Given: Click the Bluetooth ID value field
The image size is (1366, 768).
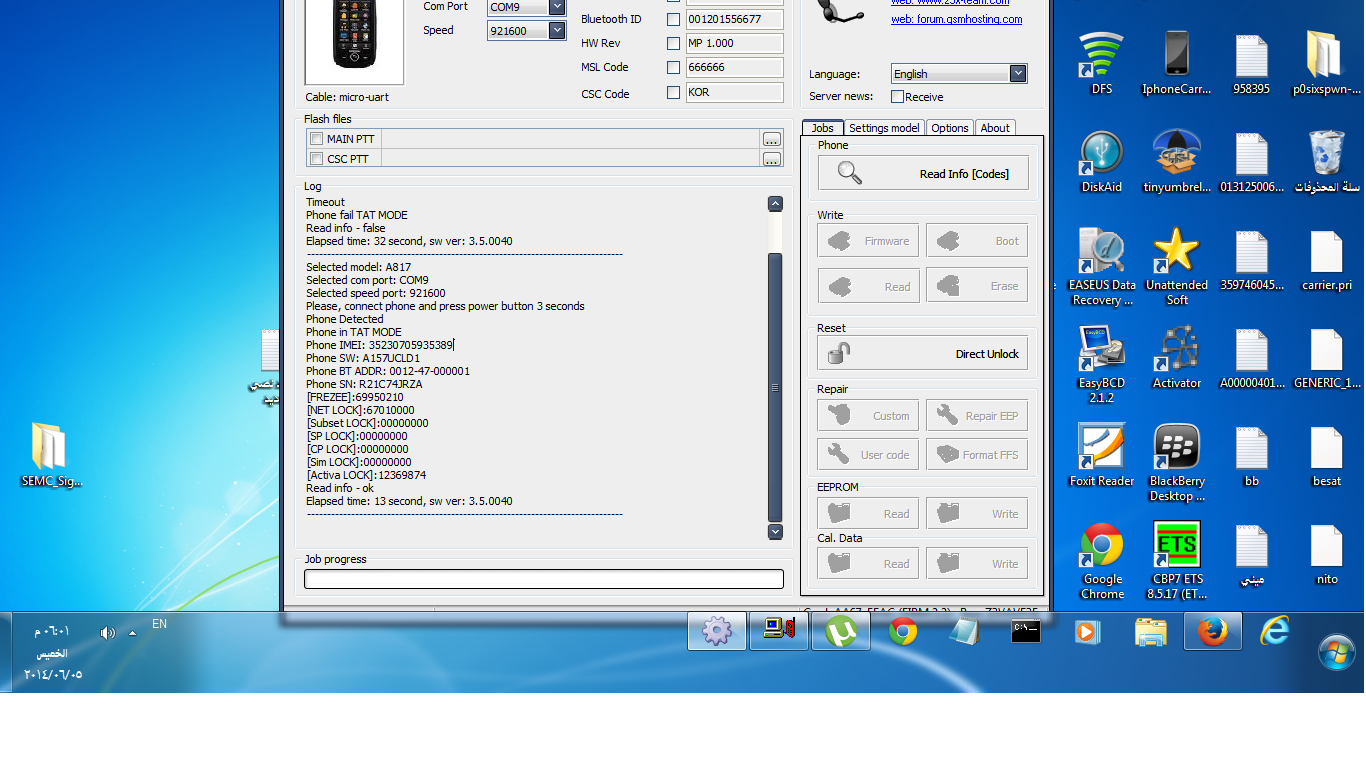Looking at the screenshot, I should [x=734, y=19].
